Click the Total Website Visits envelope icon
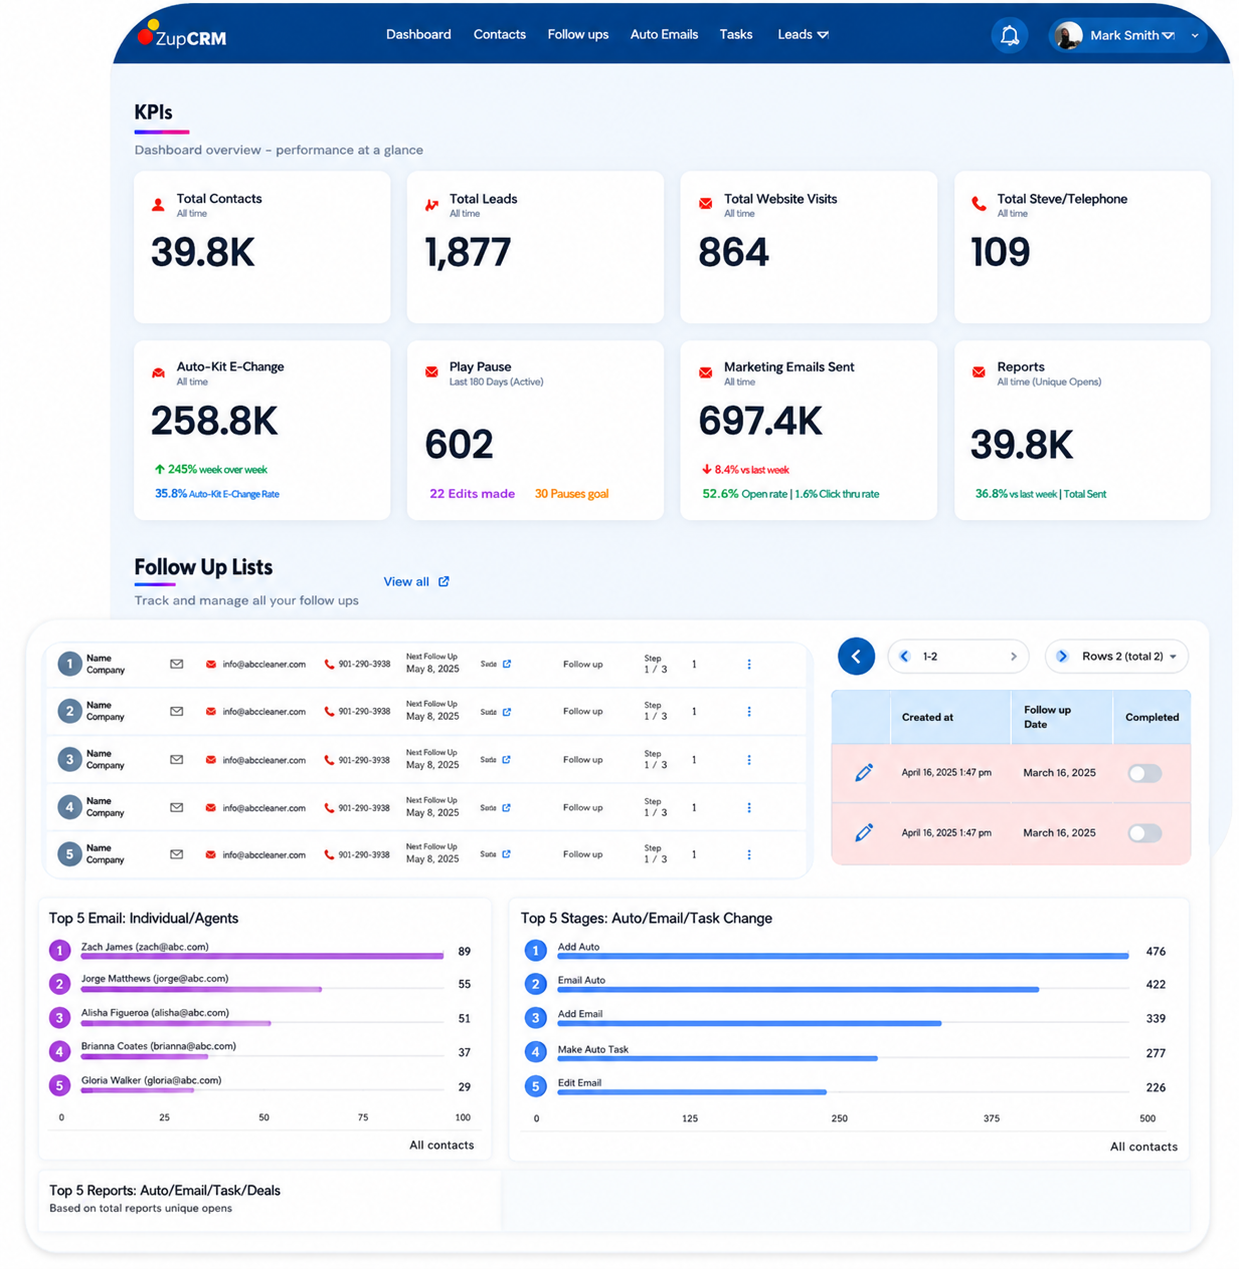 [x=705, y=204]
